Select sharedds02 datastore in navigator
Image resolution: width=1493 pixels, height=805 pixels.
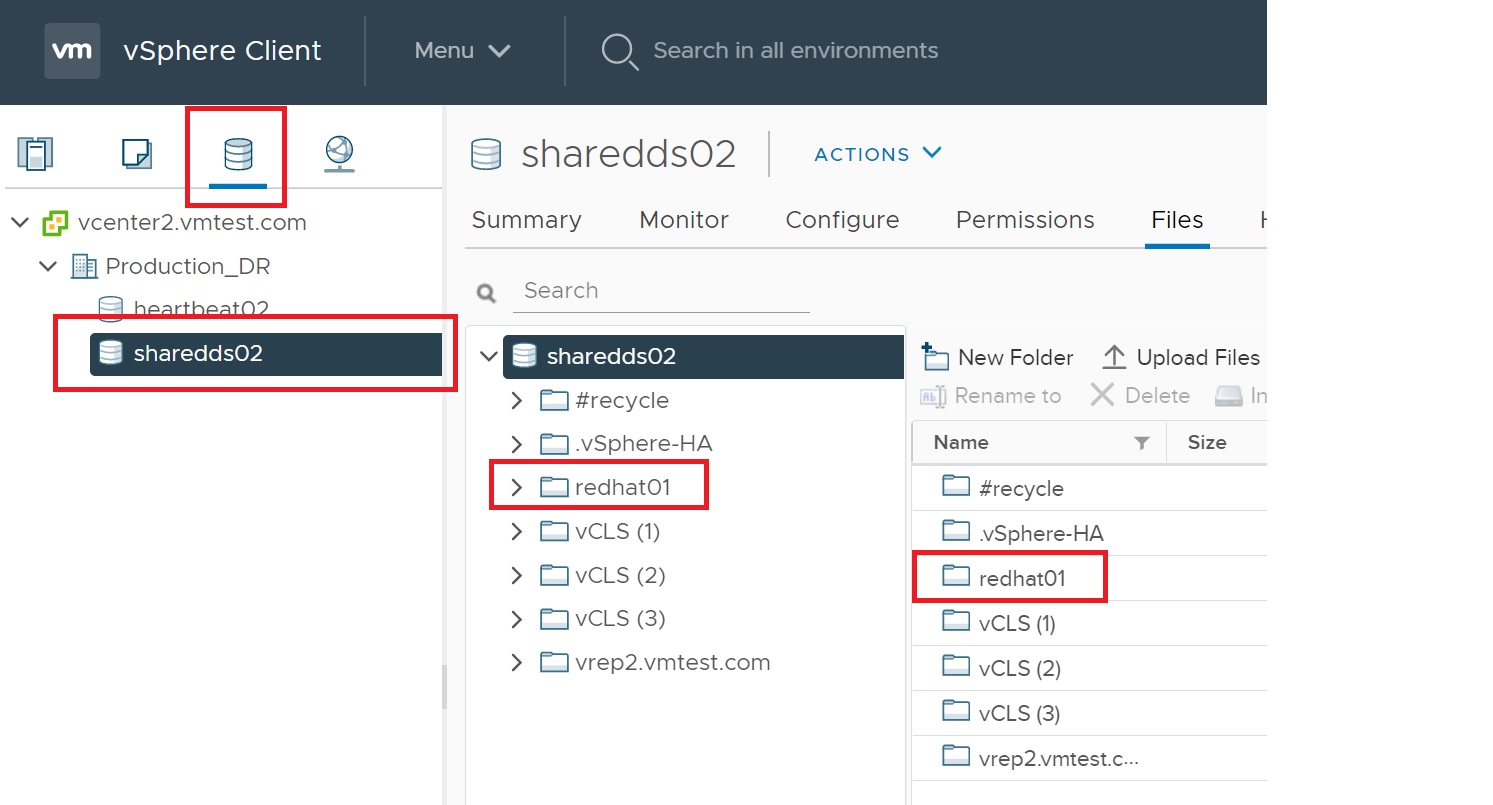[x=266, y=353]
